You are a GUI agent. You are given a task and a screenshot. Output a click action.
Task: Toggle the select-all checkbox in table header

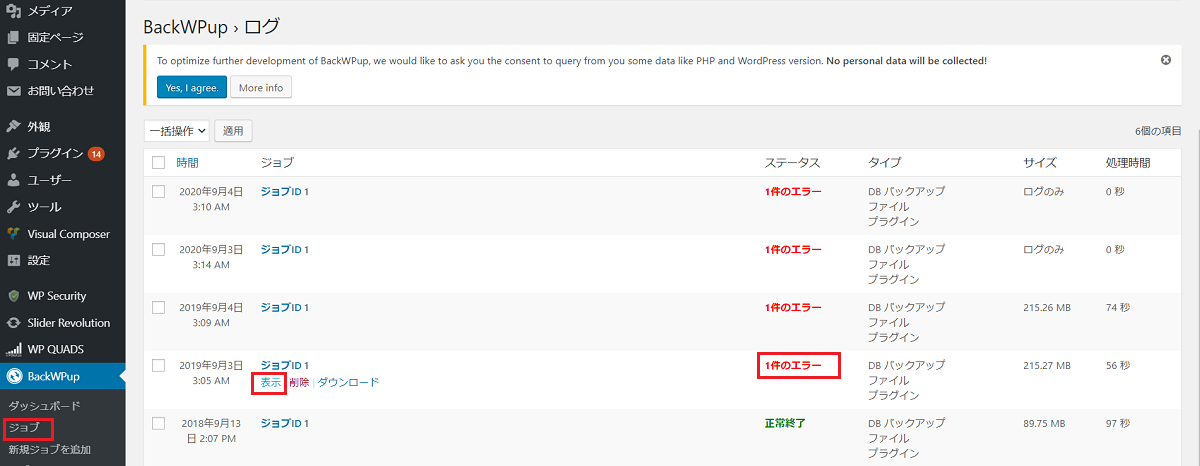pos(158,162)
